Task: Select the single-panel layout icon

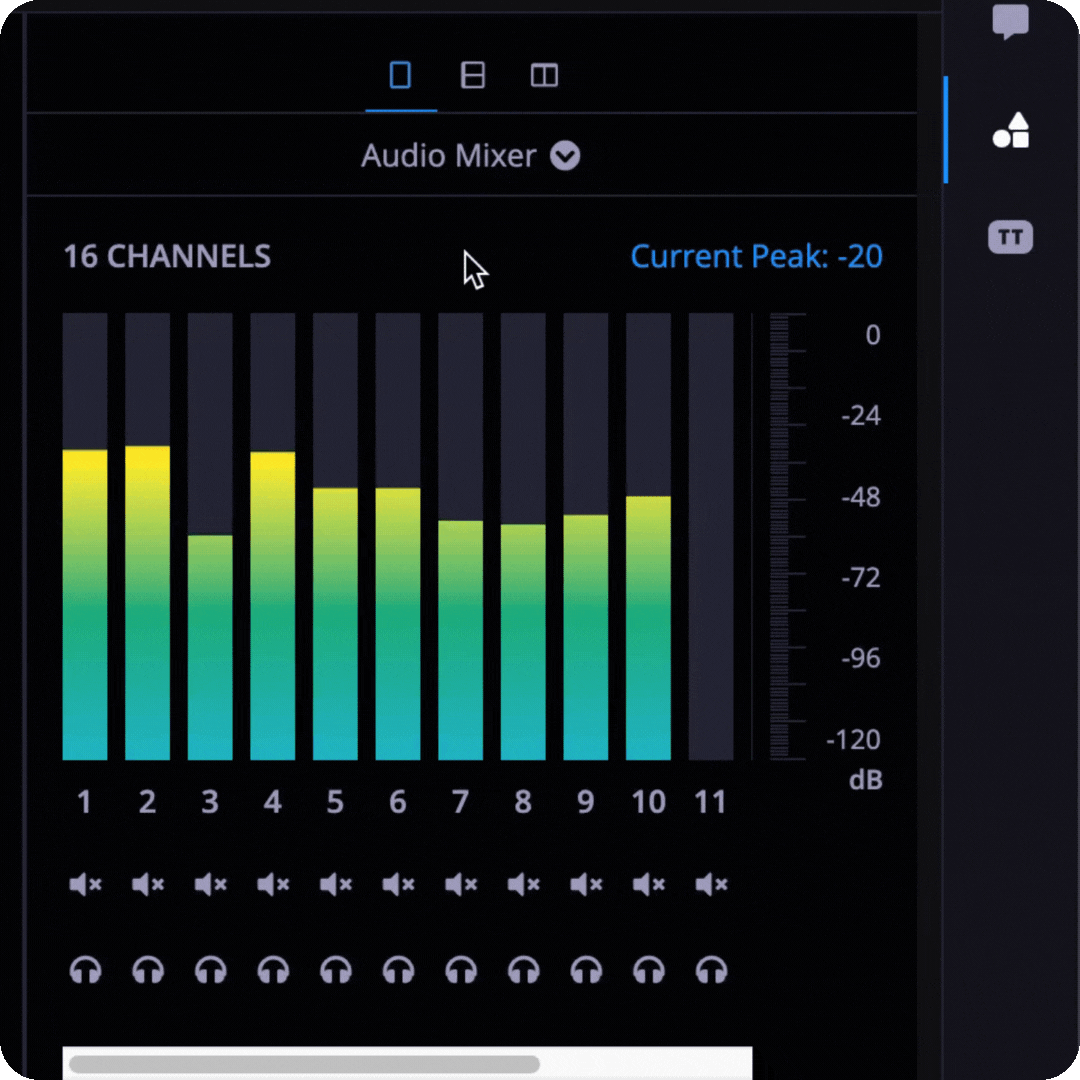Action: pyautogui.click(x=400, y=75)
